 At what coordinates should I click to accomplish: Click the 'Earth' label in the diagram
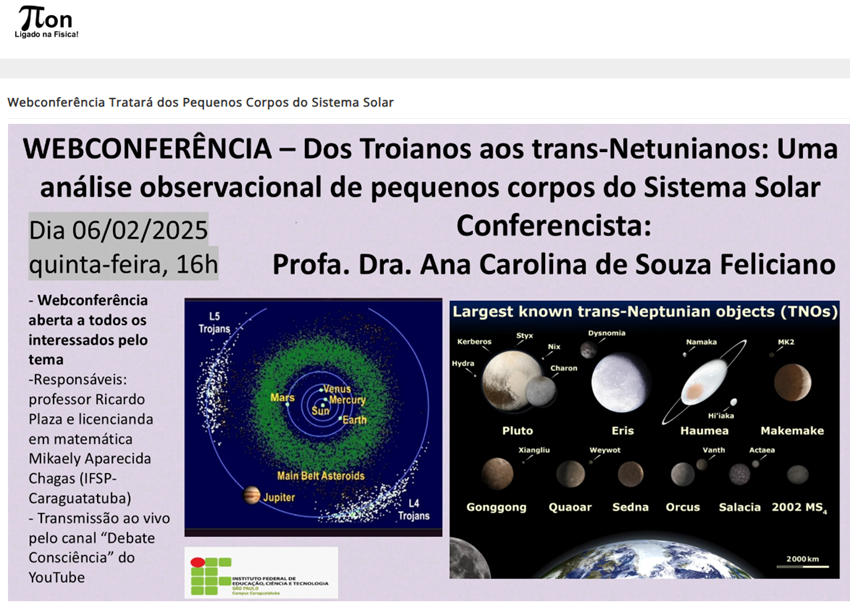point(355,420)
